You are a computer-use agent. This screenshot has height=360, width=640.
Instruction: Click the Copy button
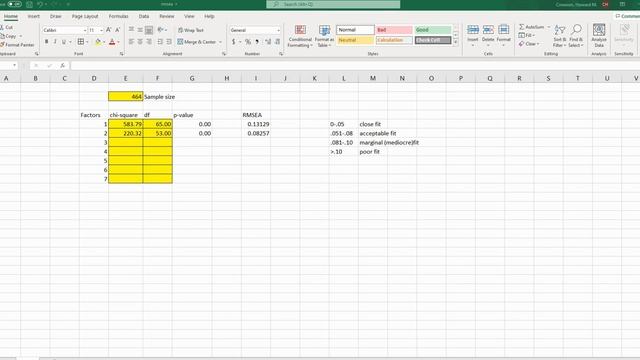(8, 36)
